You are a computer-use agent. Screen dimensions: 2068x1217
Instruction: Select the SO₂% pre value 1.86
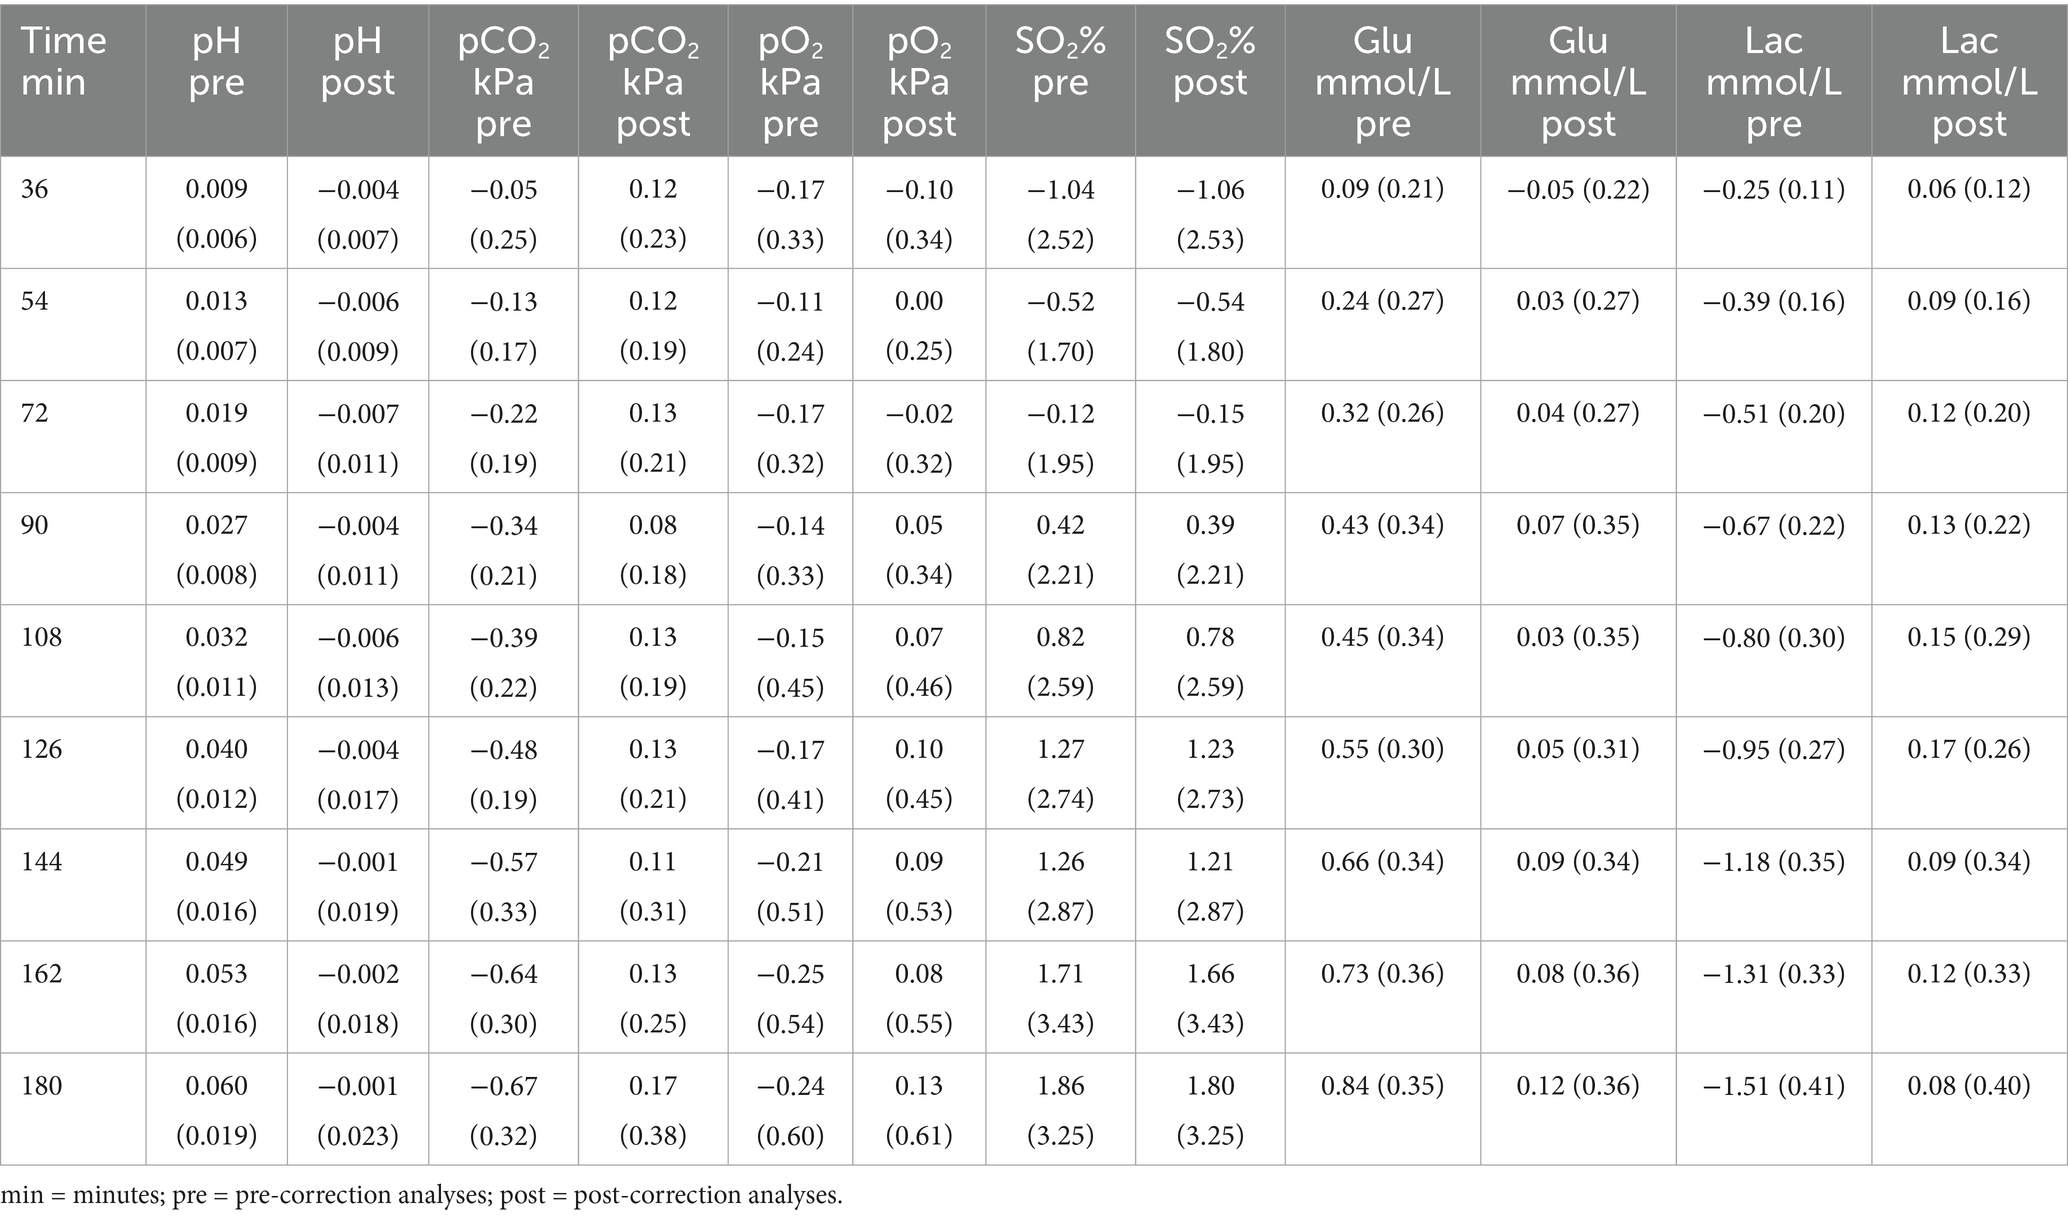tap(1060, 1085)
